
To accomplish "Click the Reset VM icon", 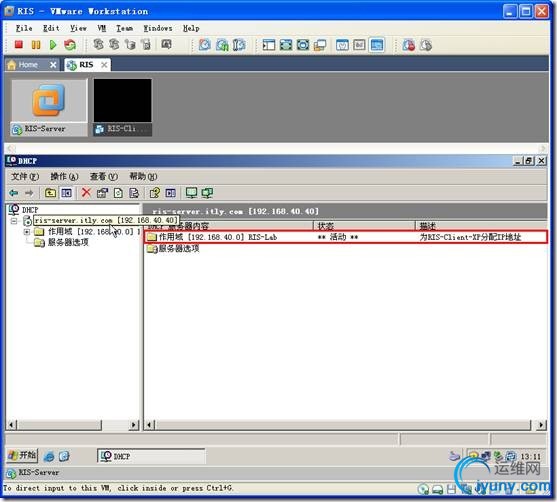I will (x=70, y=45).
